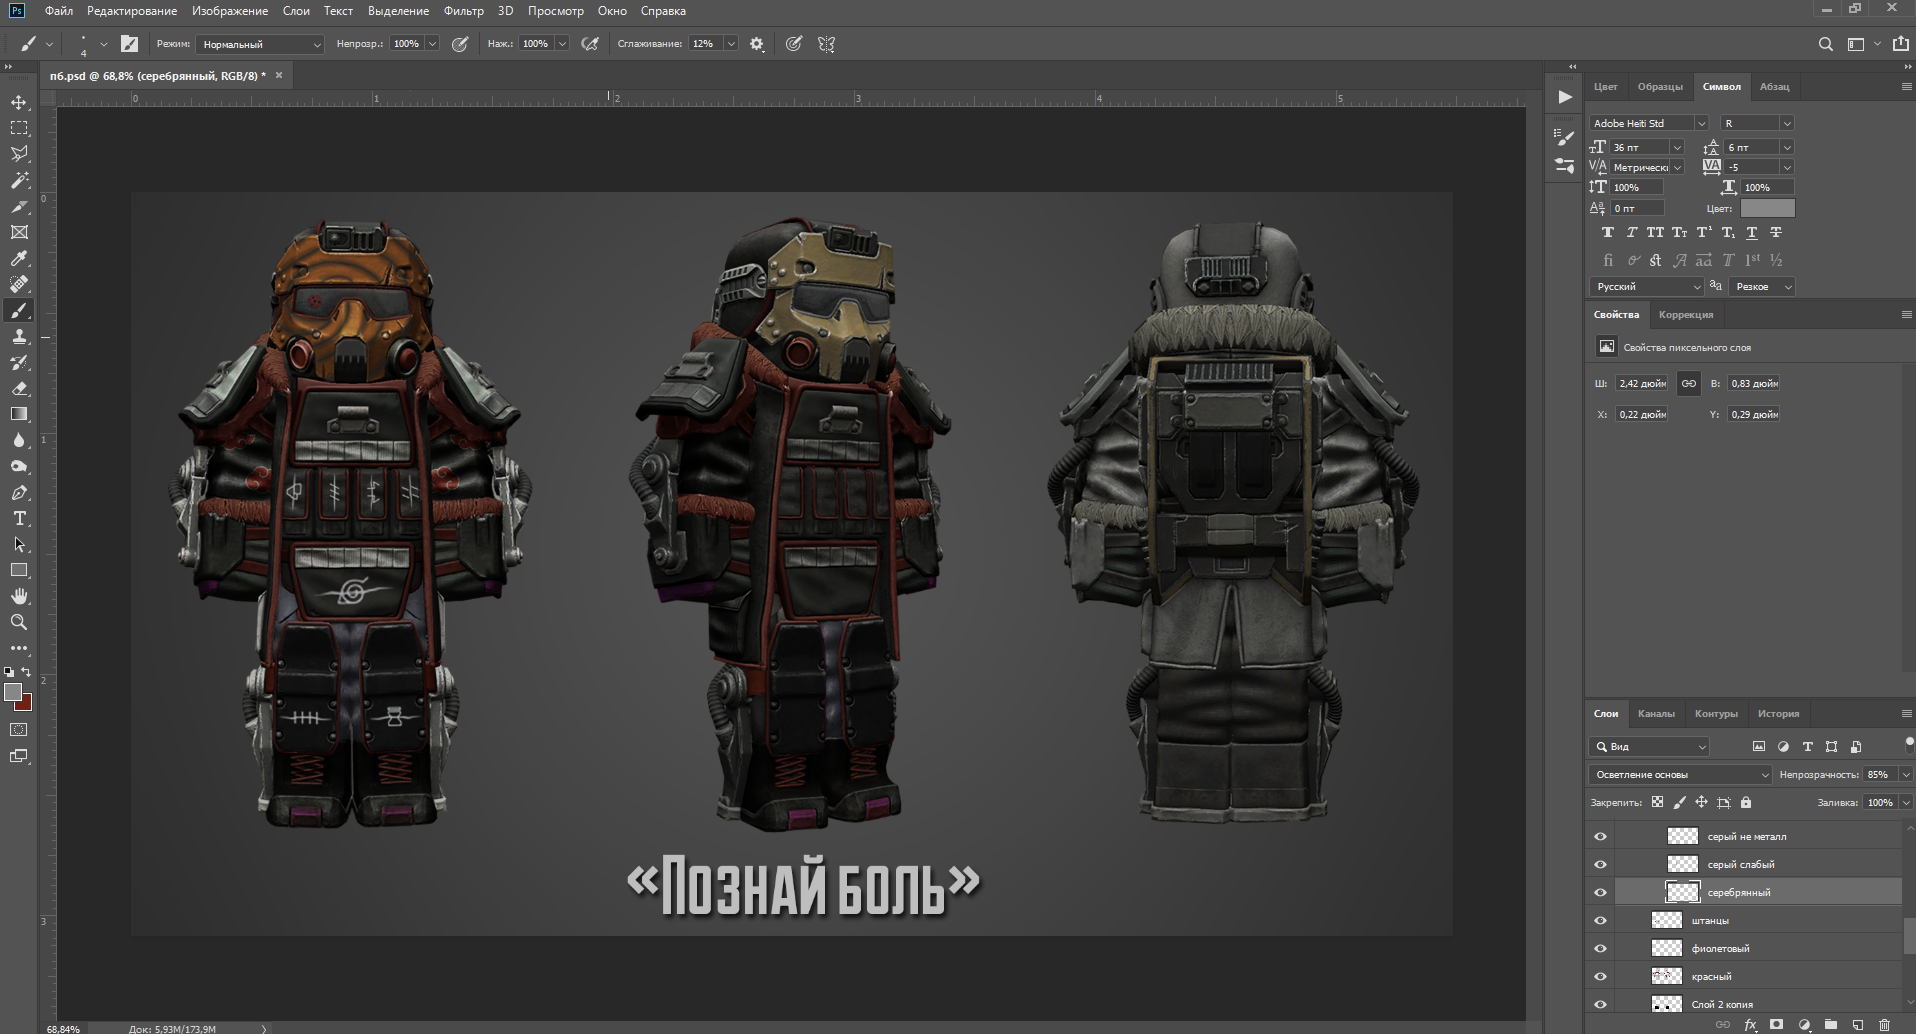Select the Pen tool
This screenshot has height=1034, width=1916.
tap(19, 492)
